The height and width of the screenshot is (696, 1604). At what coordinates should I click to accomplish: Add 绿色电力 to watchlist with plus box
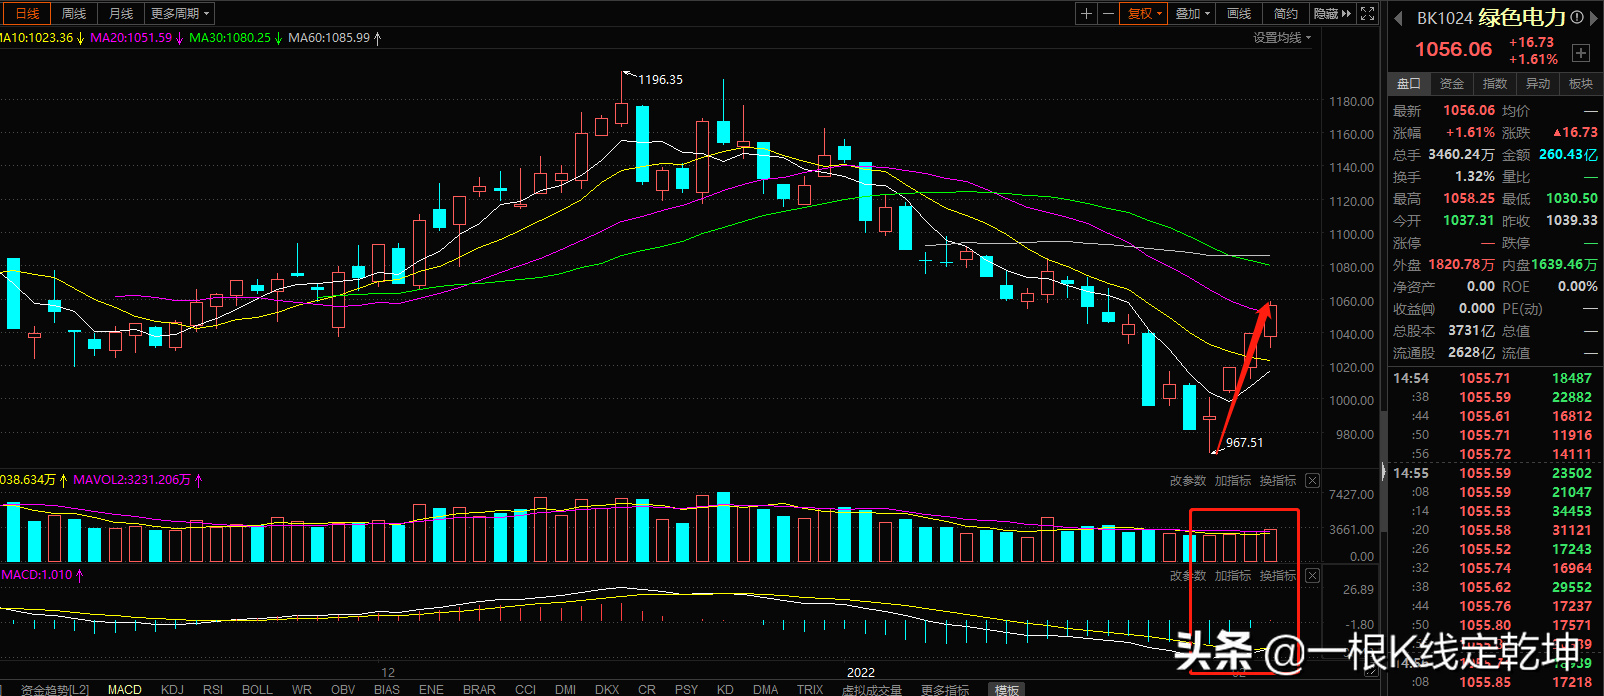(x=1581, y=52)
